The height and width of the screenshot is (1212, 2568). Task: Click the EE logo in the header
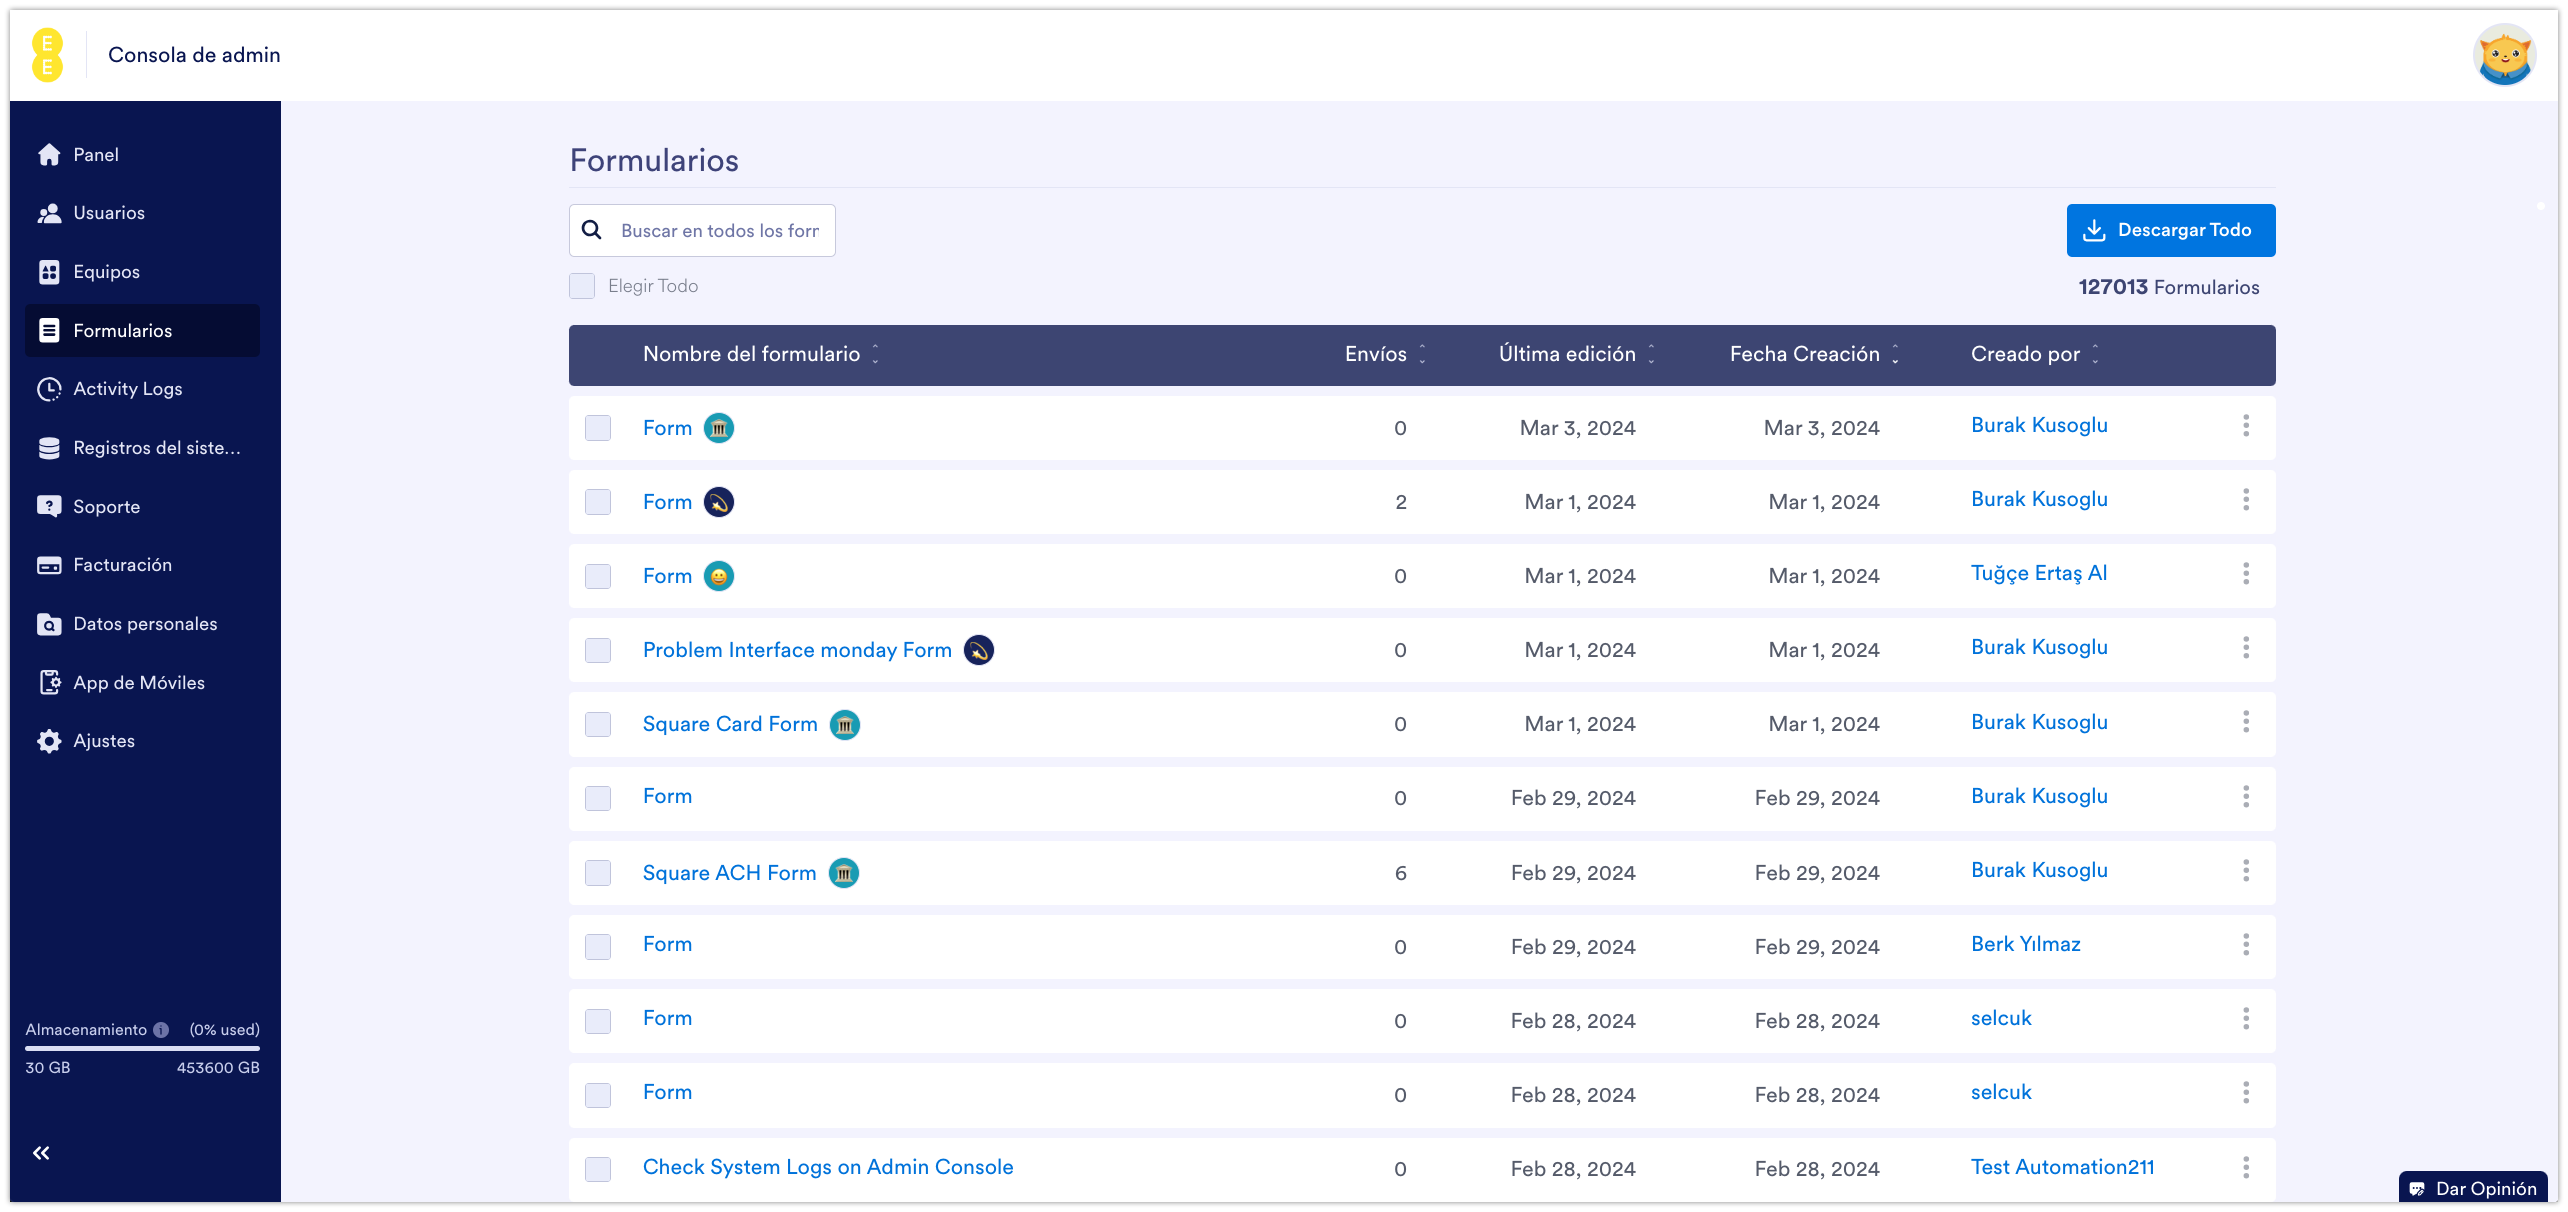(x=47, y=55)
